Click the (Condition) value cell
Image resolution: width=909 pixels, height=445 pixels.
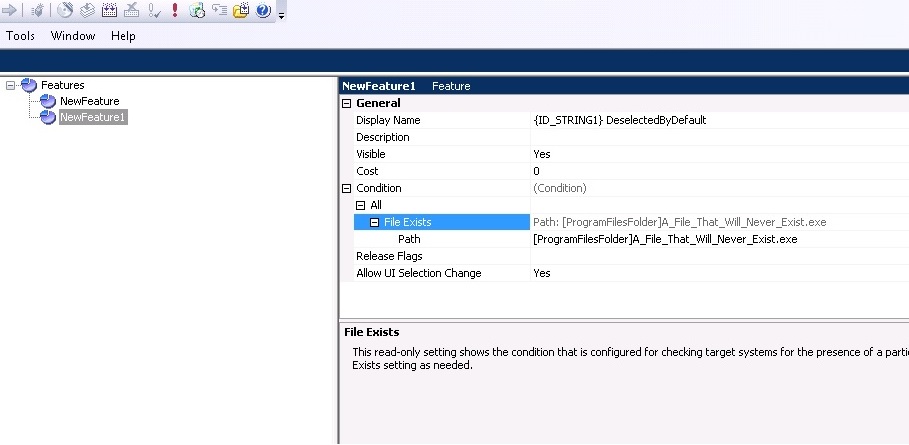(719, 188)
